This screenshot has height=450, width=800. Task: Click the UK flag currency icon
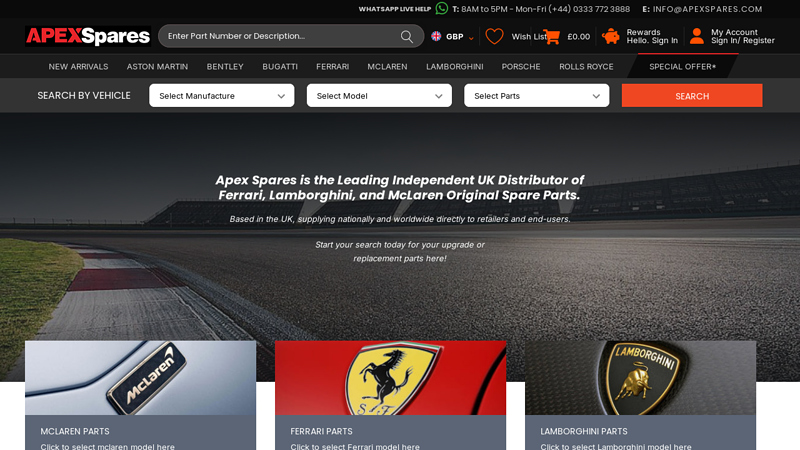(436, 36)
